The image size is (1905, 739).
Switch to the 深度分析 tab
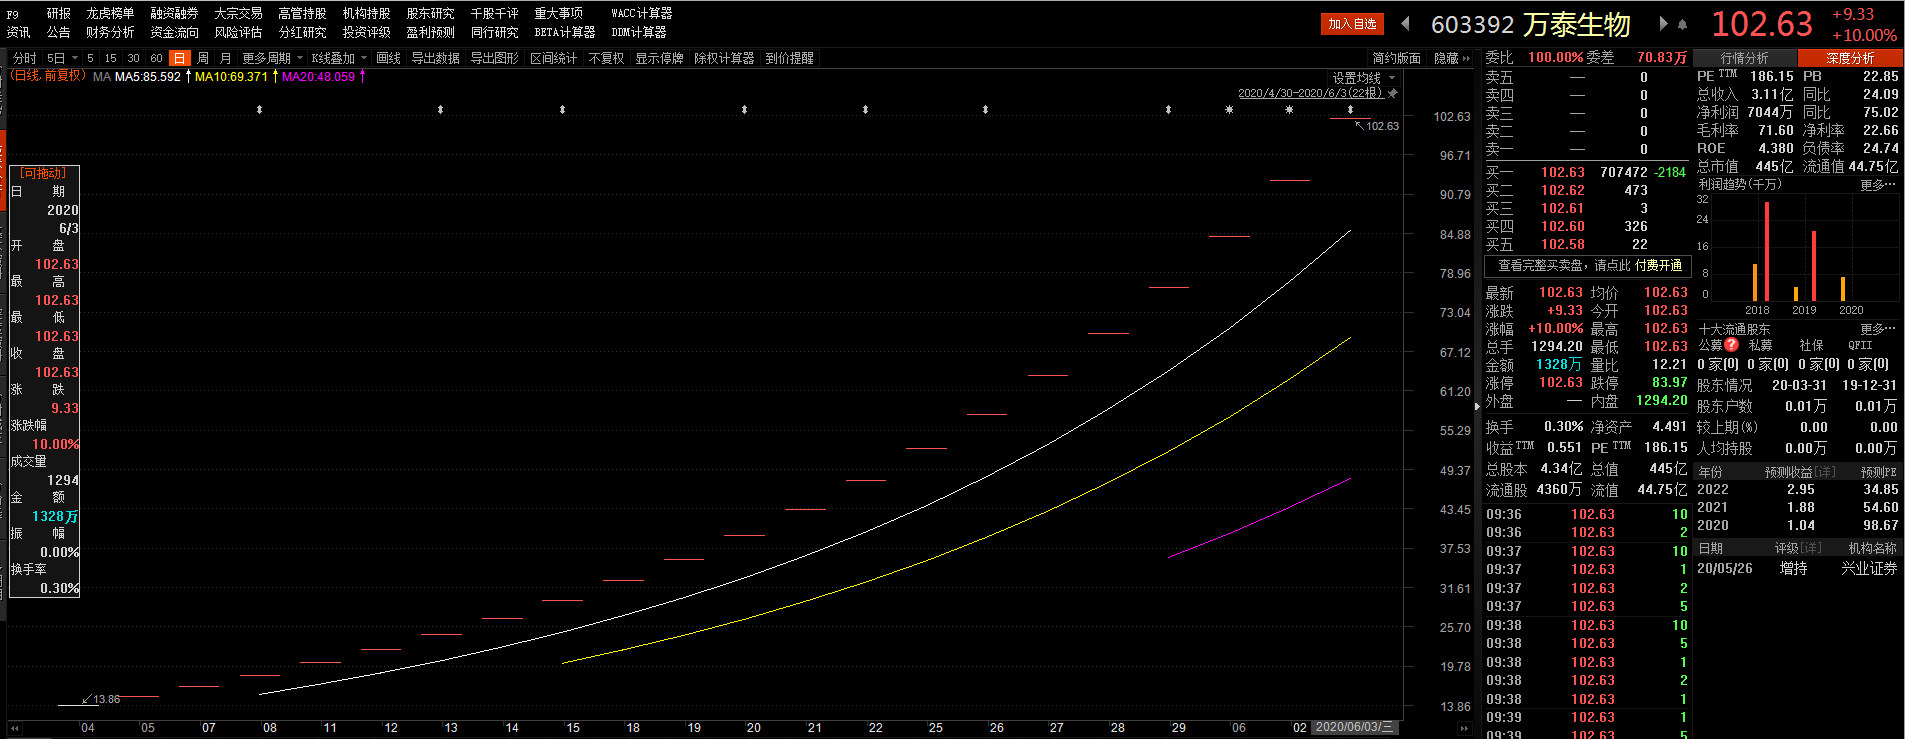pyautogui.click(x=1850, y=58)
